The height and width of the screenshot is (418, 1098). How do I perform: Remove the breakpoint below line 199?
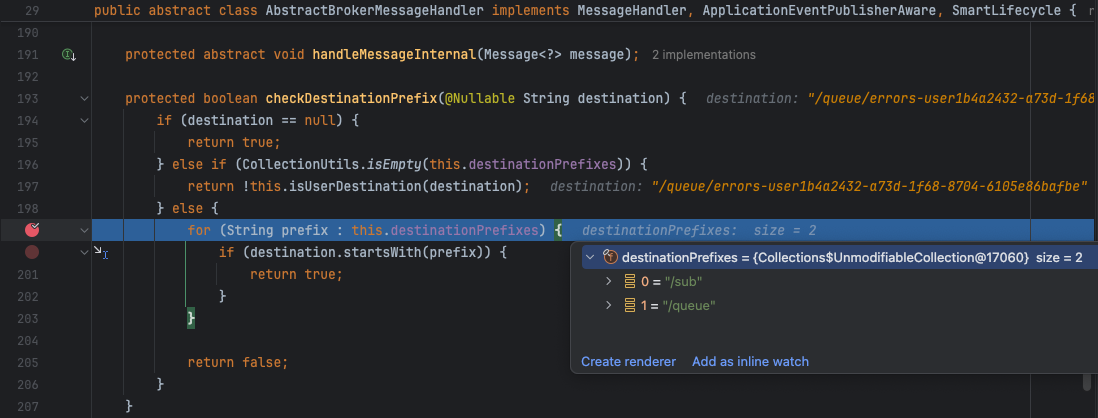pyautogui.click(x=32, y=252)
